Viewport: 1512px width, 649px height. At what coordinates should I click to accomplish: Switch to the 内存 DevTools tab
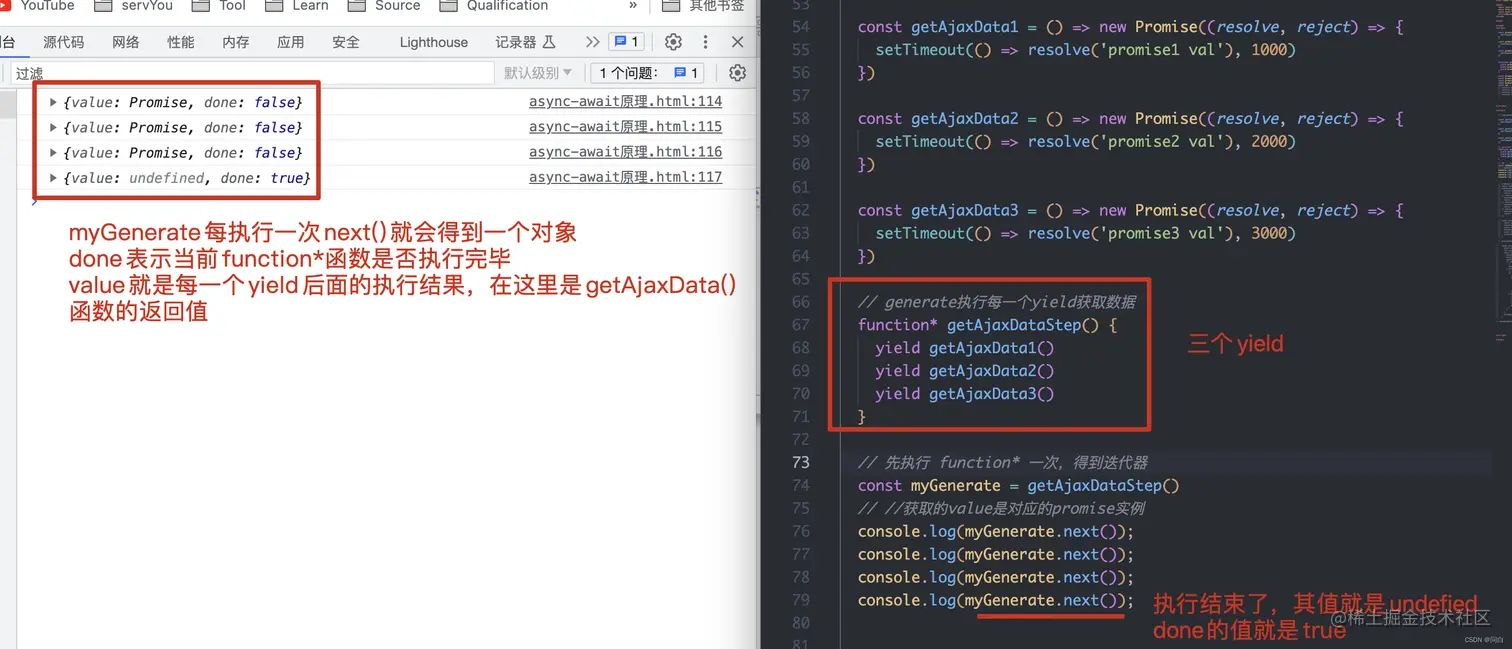click(x=236, y=42)
